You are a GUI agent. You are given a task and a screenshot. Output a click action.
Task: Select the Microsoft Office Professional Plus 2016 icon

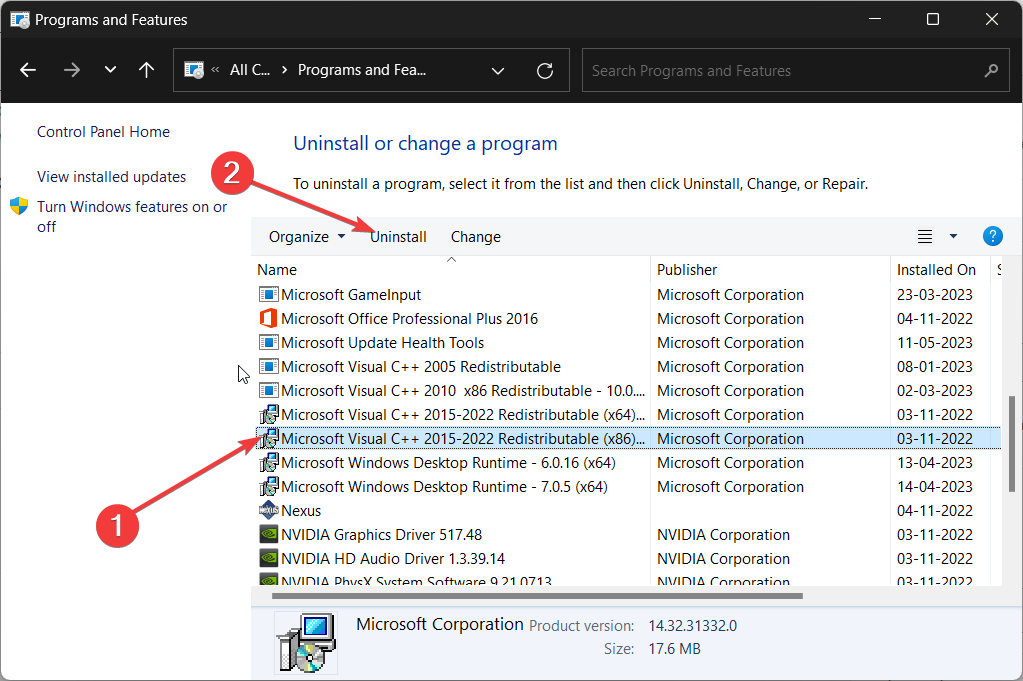[268, 319]
